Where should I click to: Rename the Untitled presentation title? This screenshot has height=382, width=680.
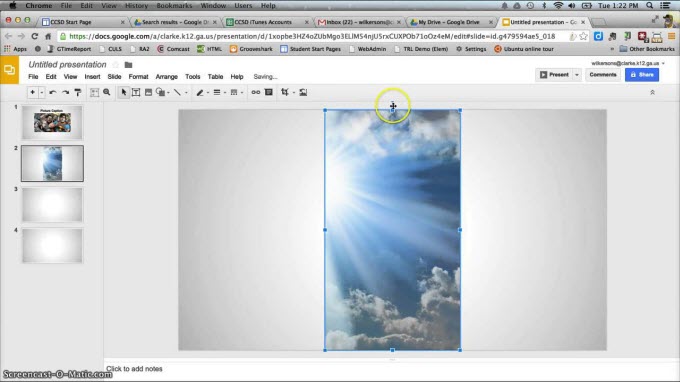[67, 65]
